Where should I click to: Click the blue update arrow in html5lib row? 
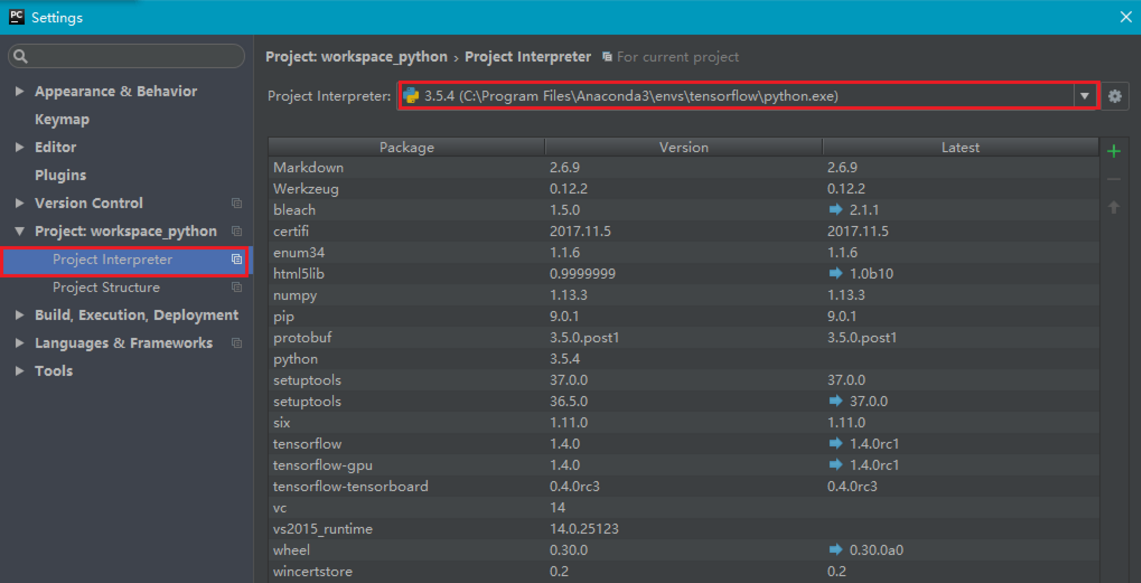(835, 274)
